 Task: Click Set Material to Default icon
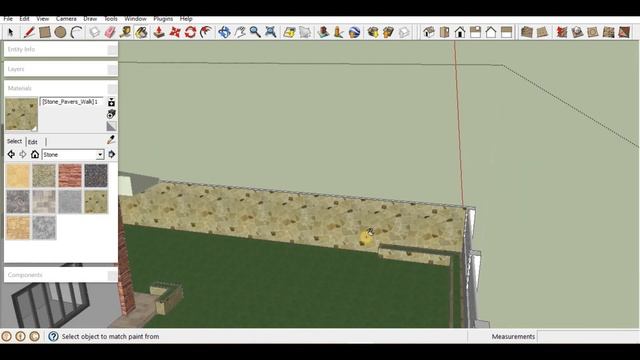[x=111, y=126]
